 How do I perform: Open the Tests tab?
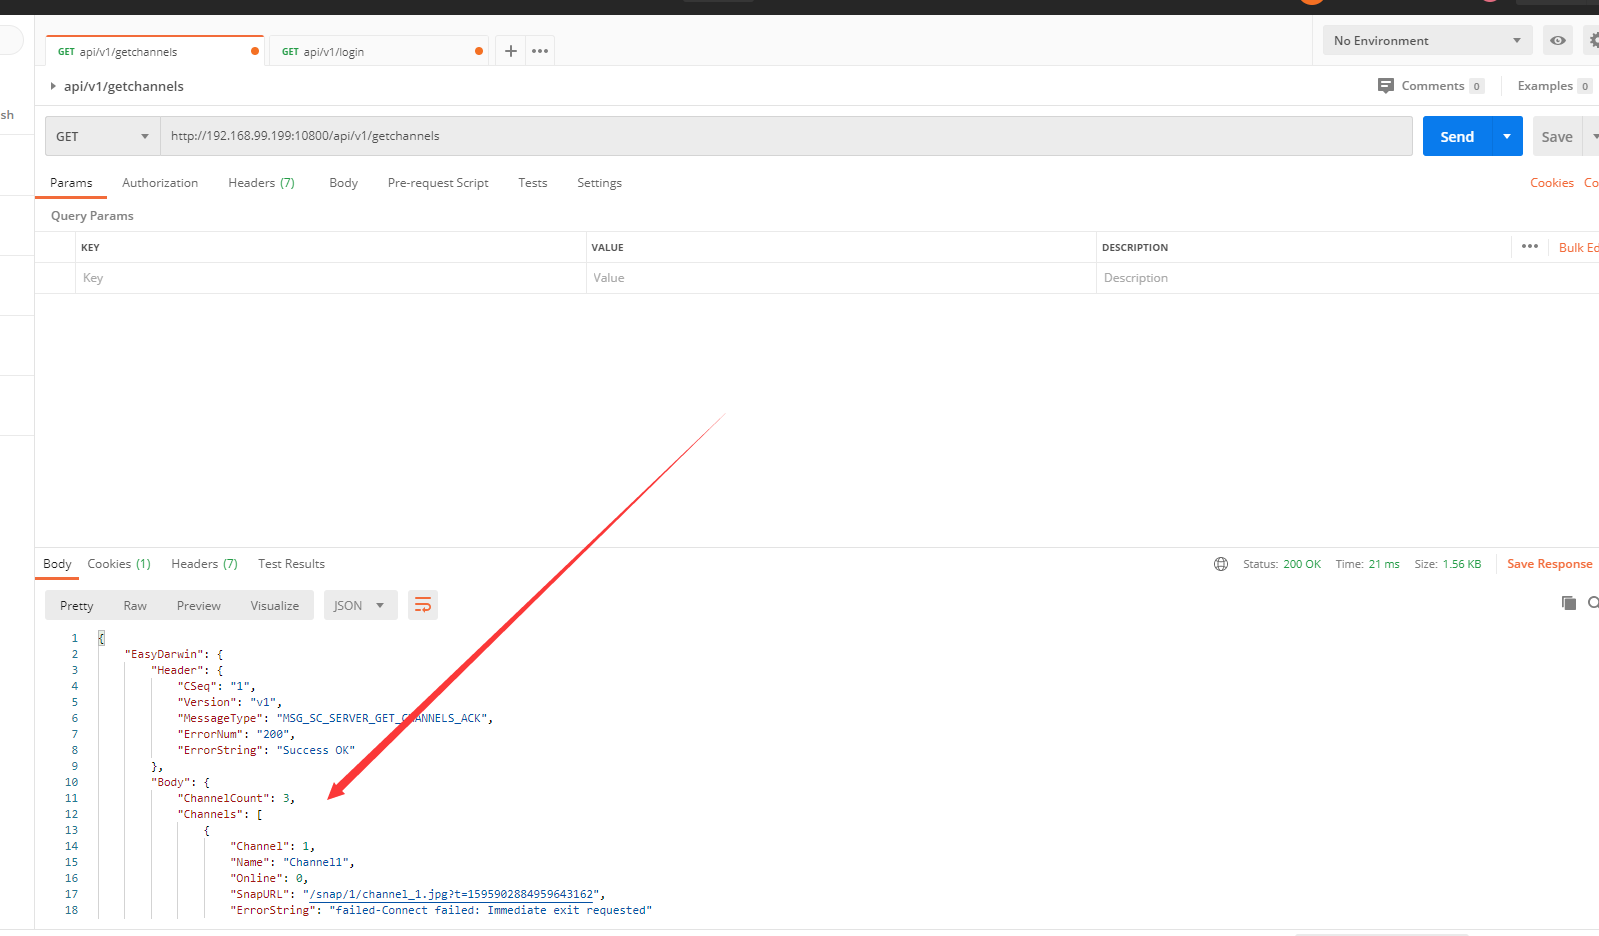[x=532, y=183]
